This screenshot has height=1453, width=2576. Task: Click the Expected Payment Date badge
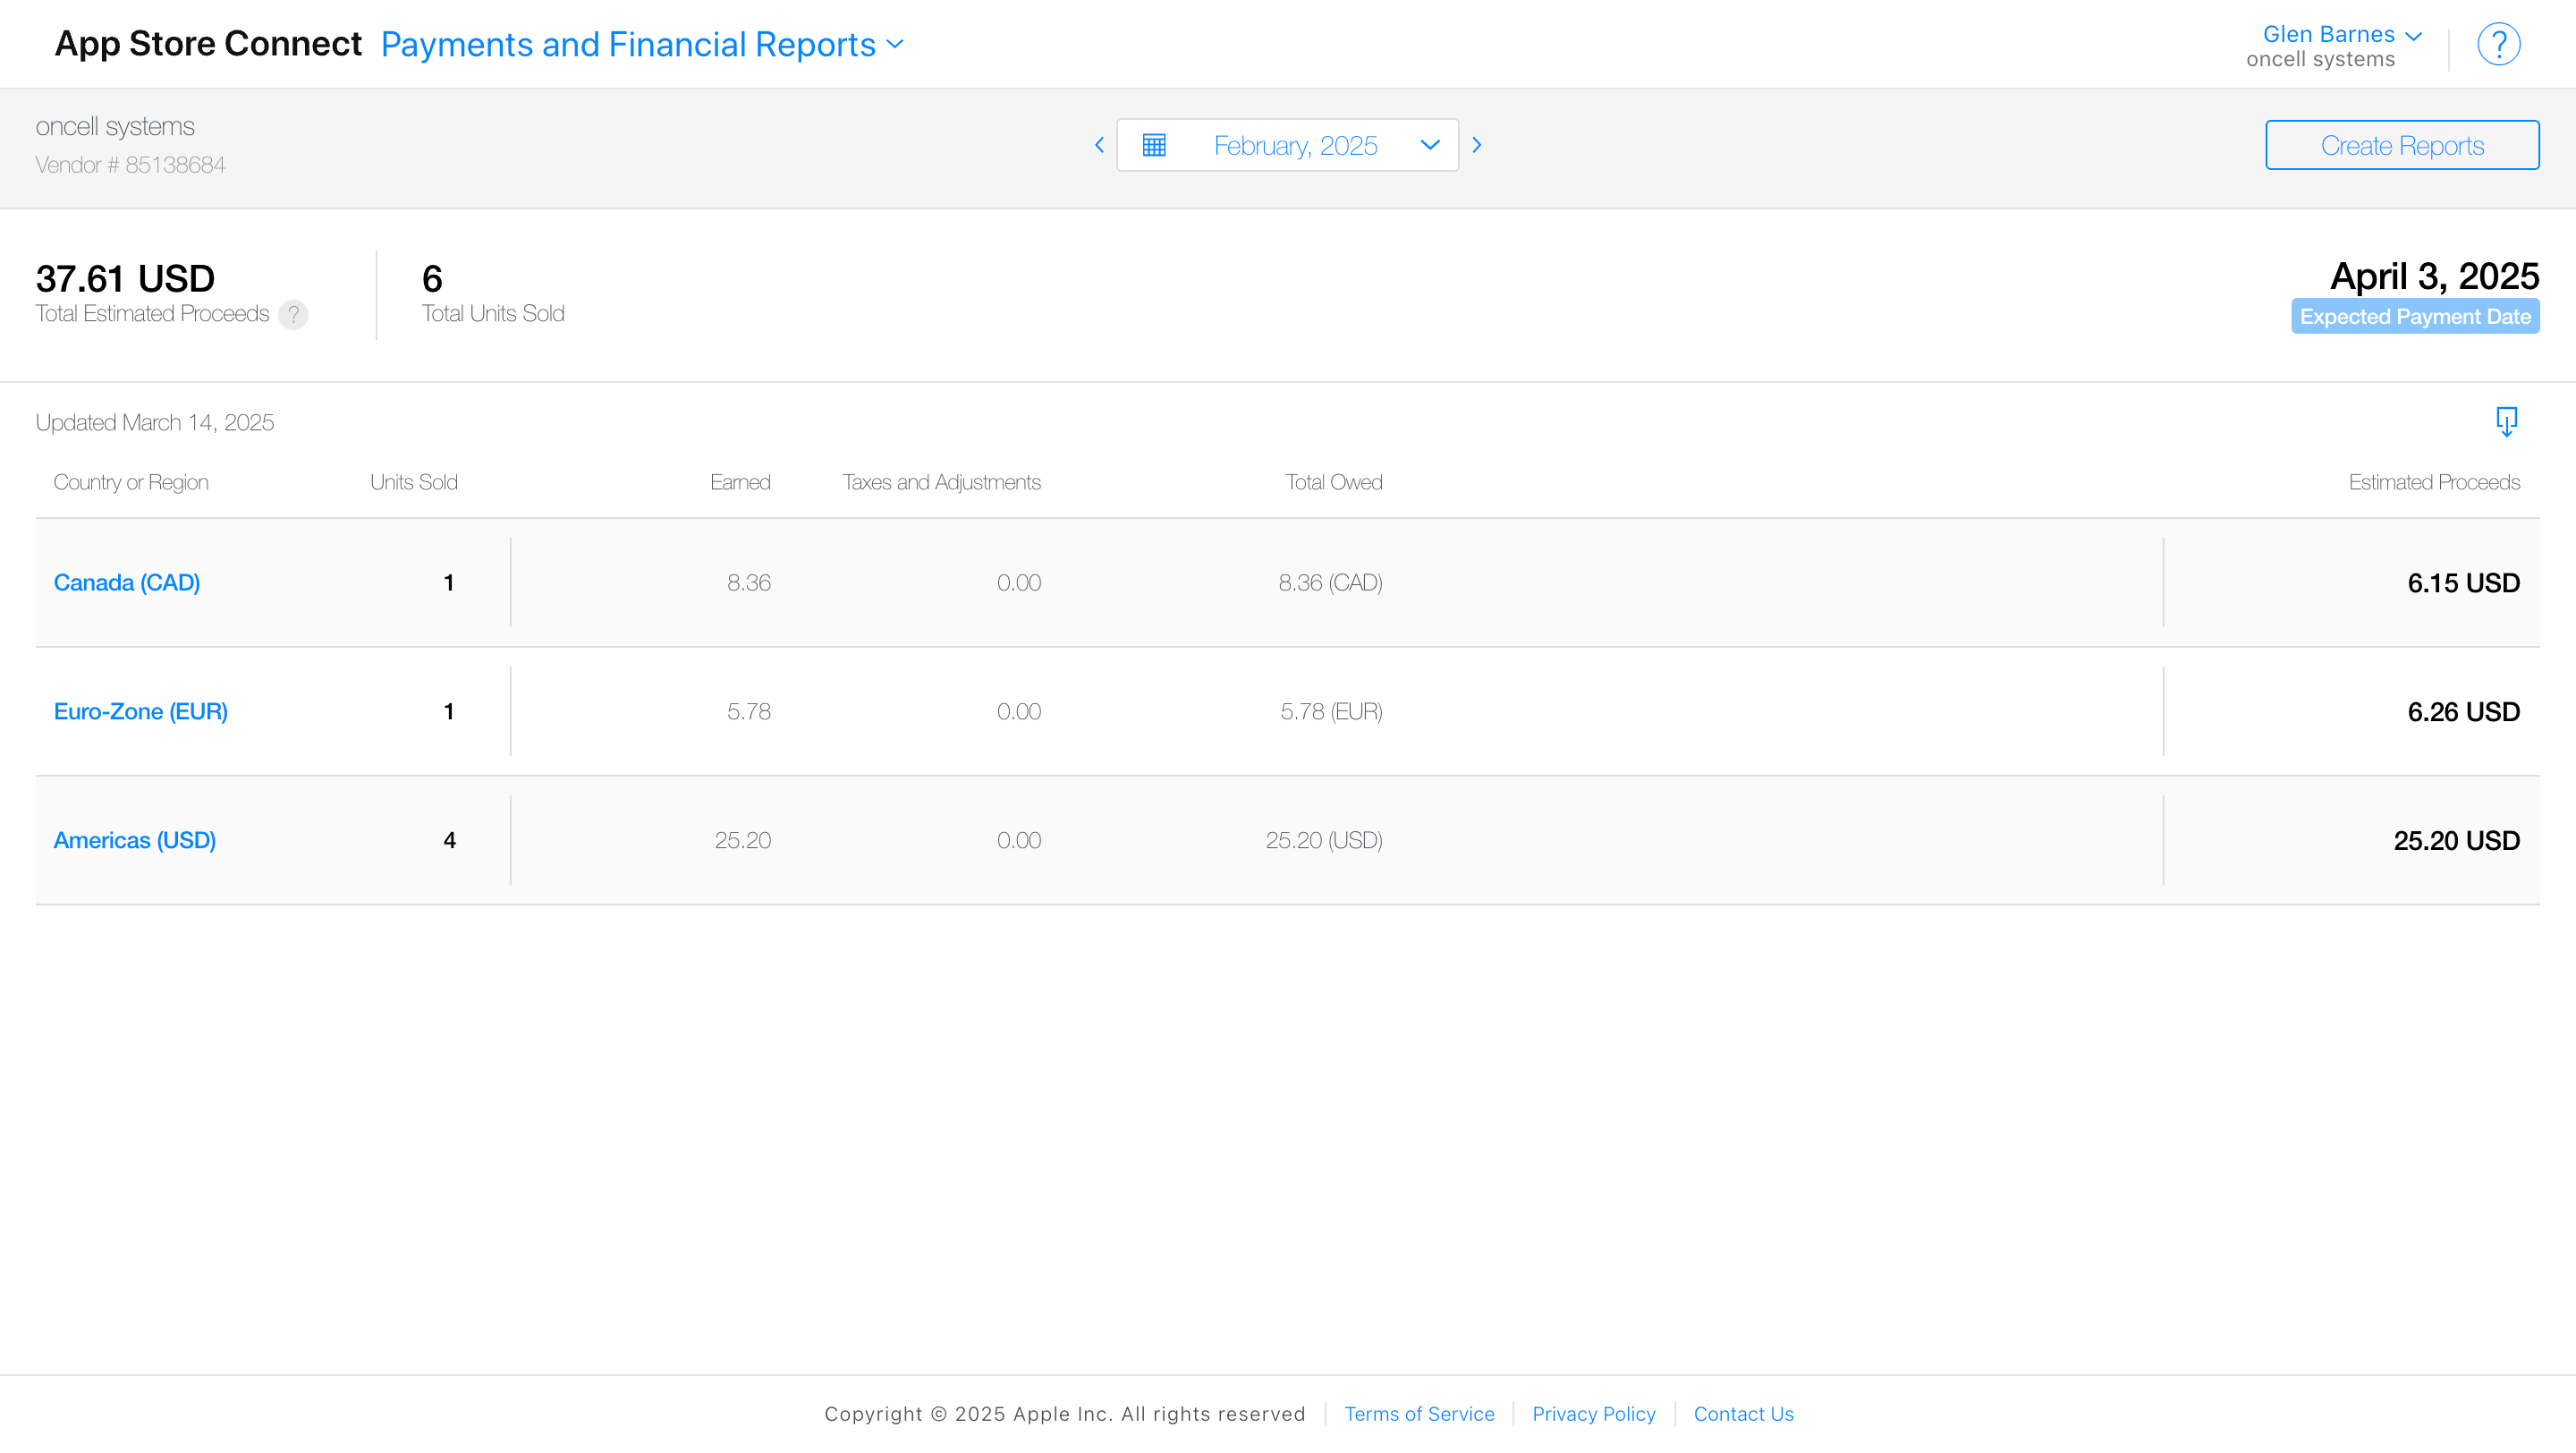[x=2414, y=317]
